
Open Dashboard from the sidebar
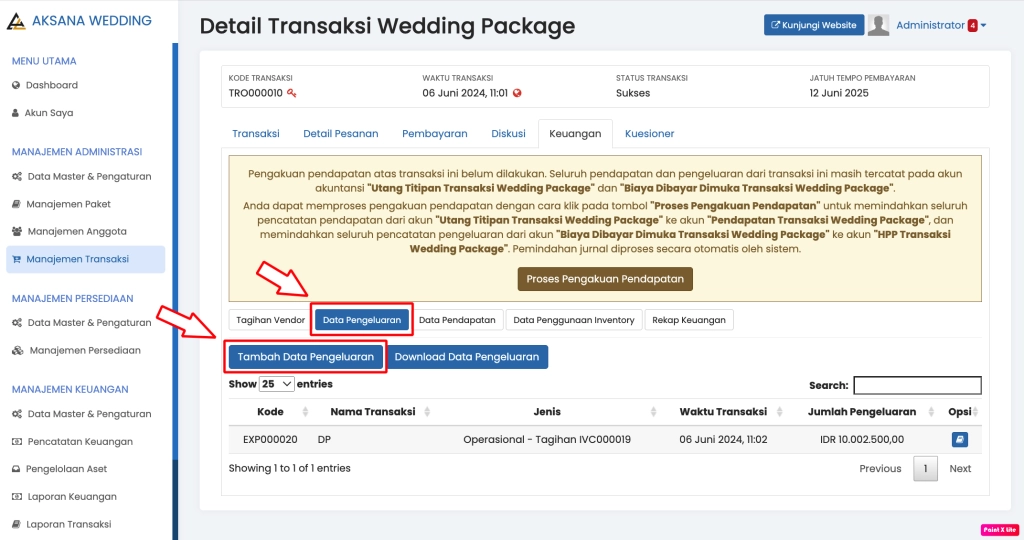pos(51,85)
